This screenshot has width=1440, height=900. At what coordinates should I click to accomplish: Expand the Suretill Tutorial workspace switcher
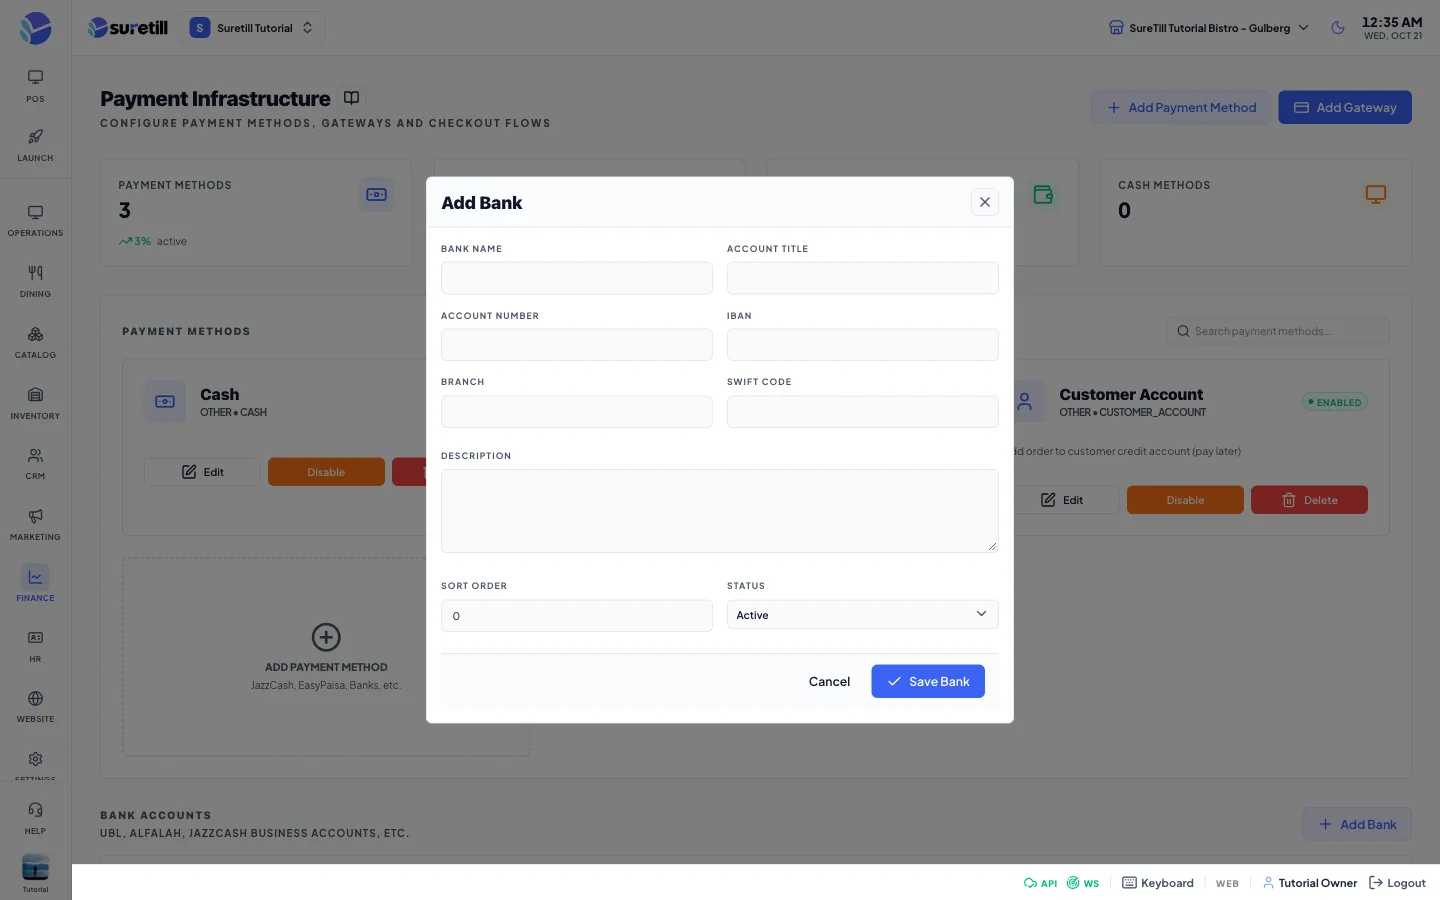pyautogui.click(x=253, y=28)
